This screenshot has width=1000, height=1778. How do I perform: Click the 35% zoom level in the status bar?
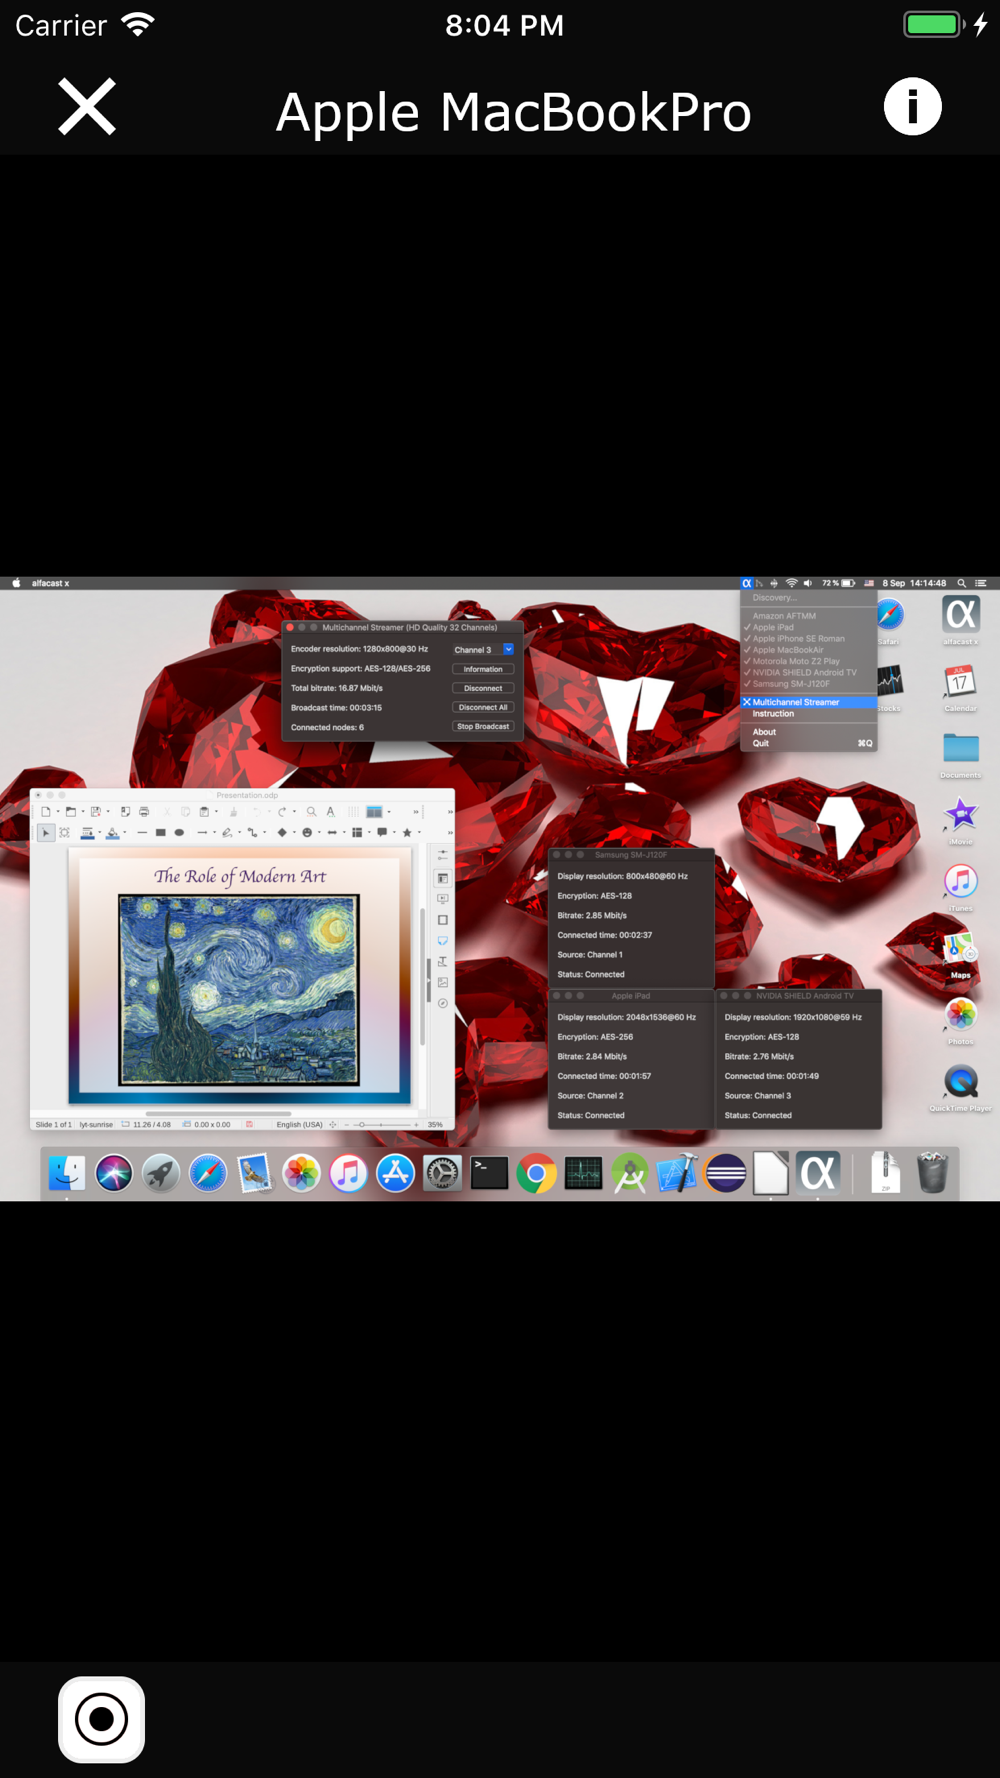(x=435, y=1125)
